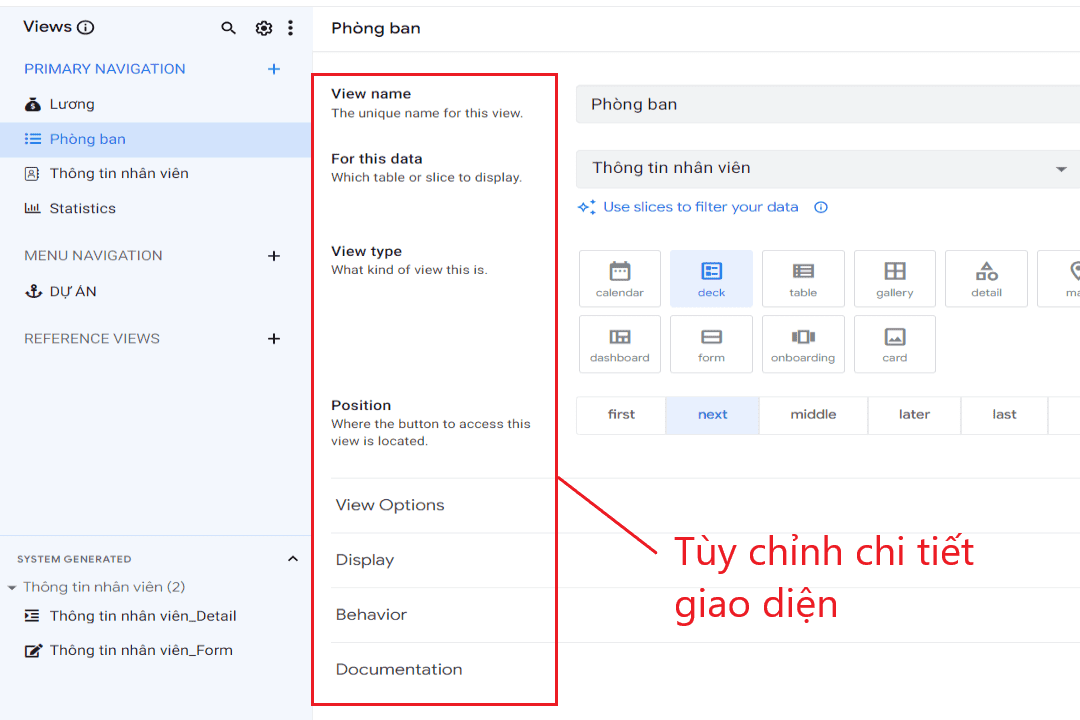1080x720 pixels.
Task: Select the form view type
Action: coord(711,344)
